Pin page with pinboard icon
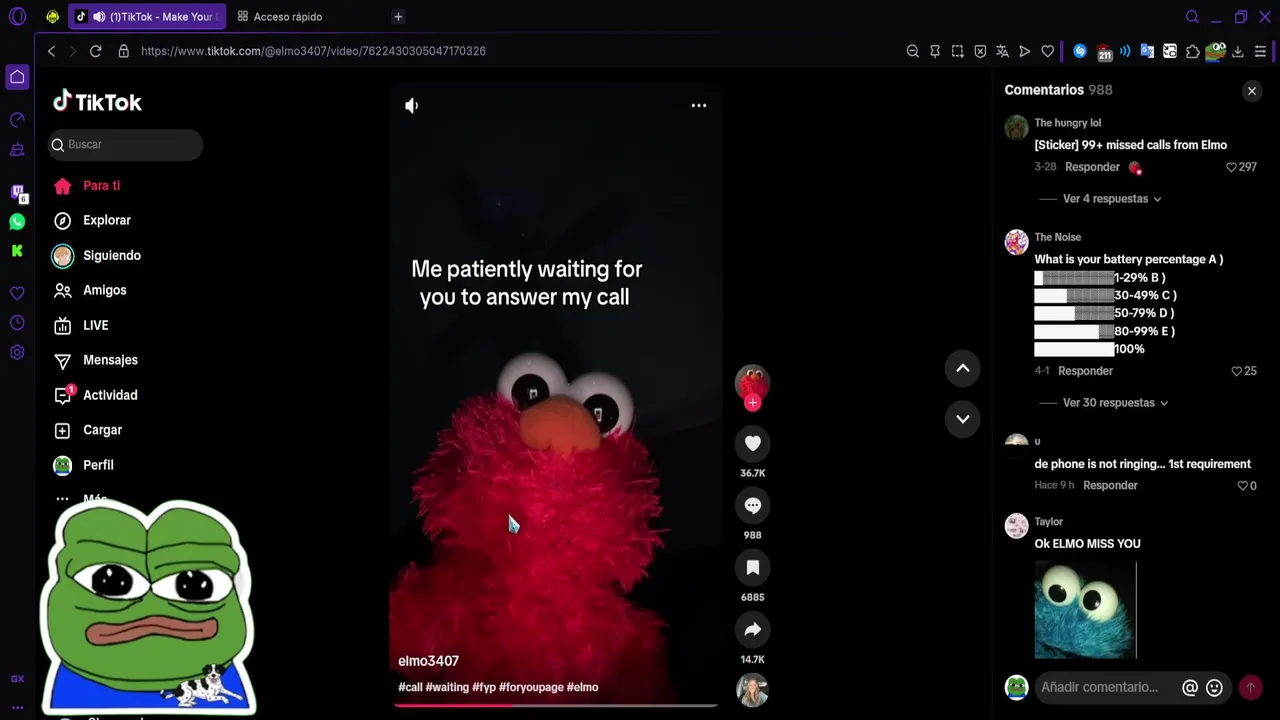1280x720 pixels. (935, 51)
